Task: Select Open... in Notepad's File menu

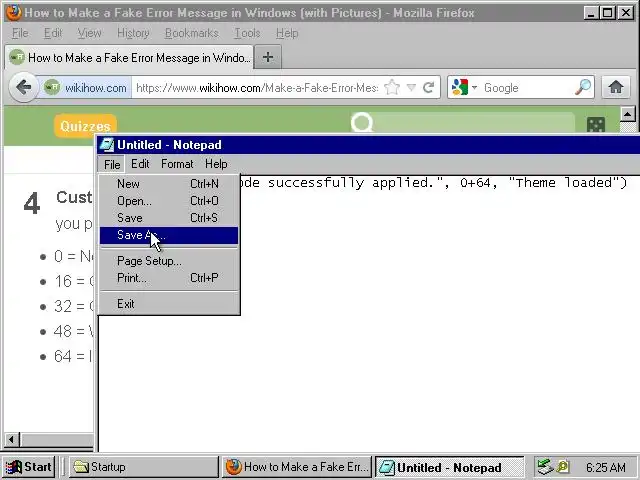Action: click(169, 201)
